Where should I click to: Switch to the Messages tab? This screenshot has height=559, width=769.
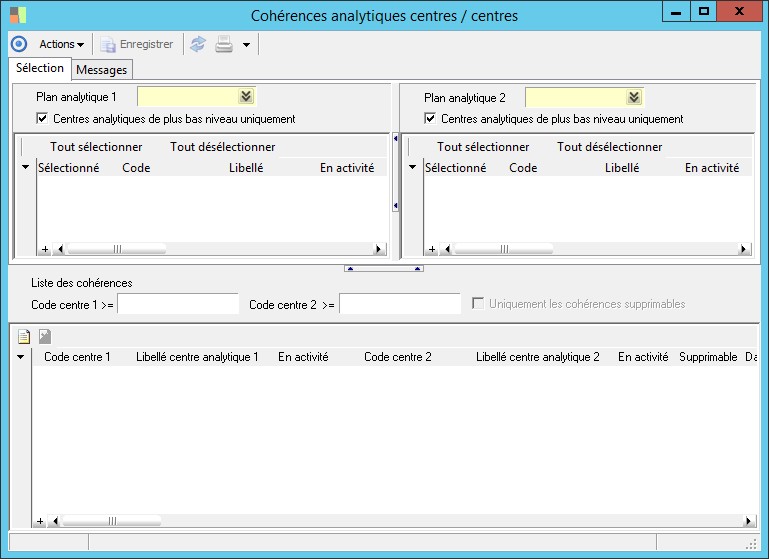click(x=101, y=70)
